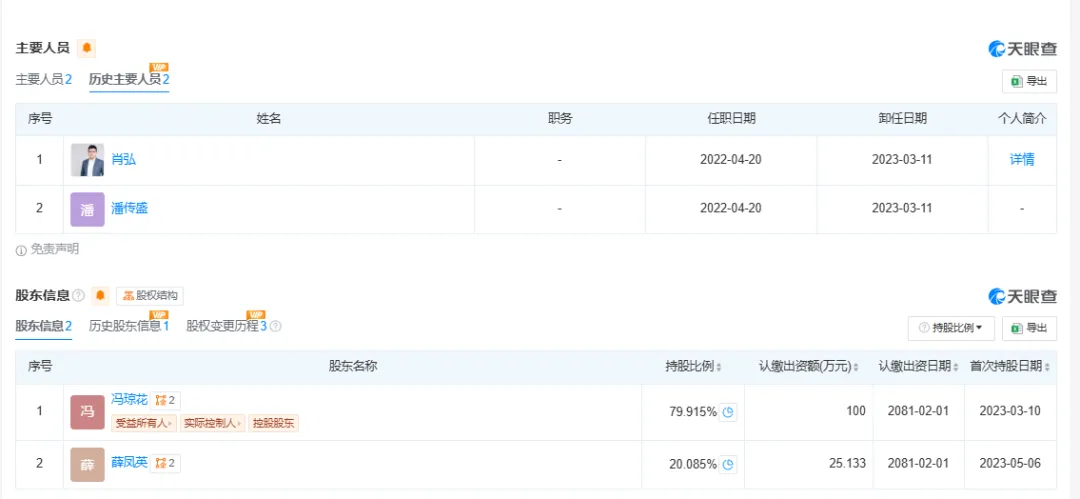Export the 主要人员 table with 导出
This screenshot has height=499, width=1080.
(1029, 82)
